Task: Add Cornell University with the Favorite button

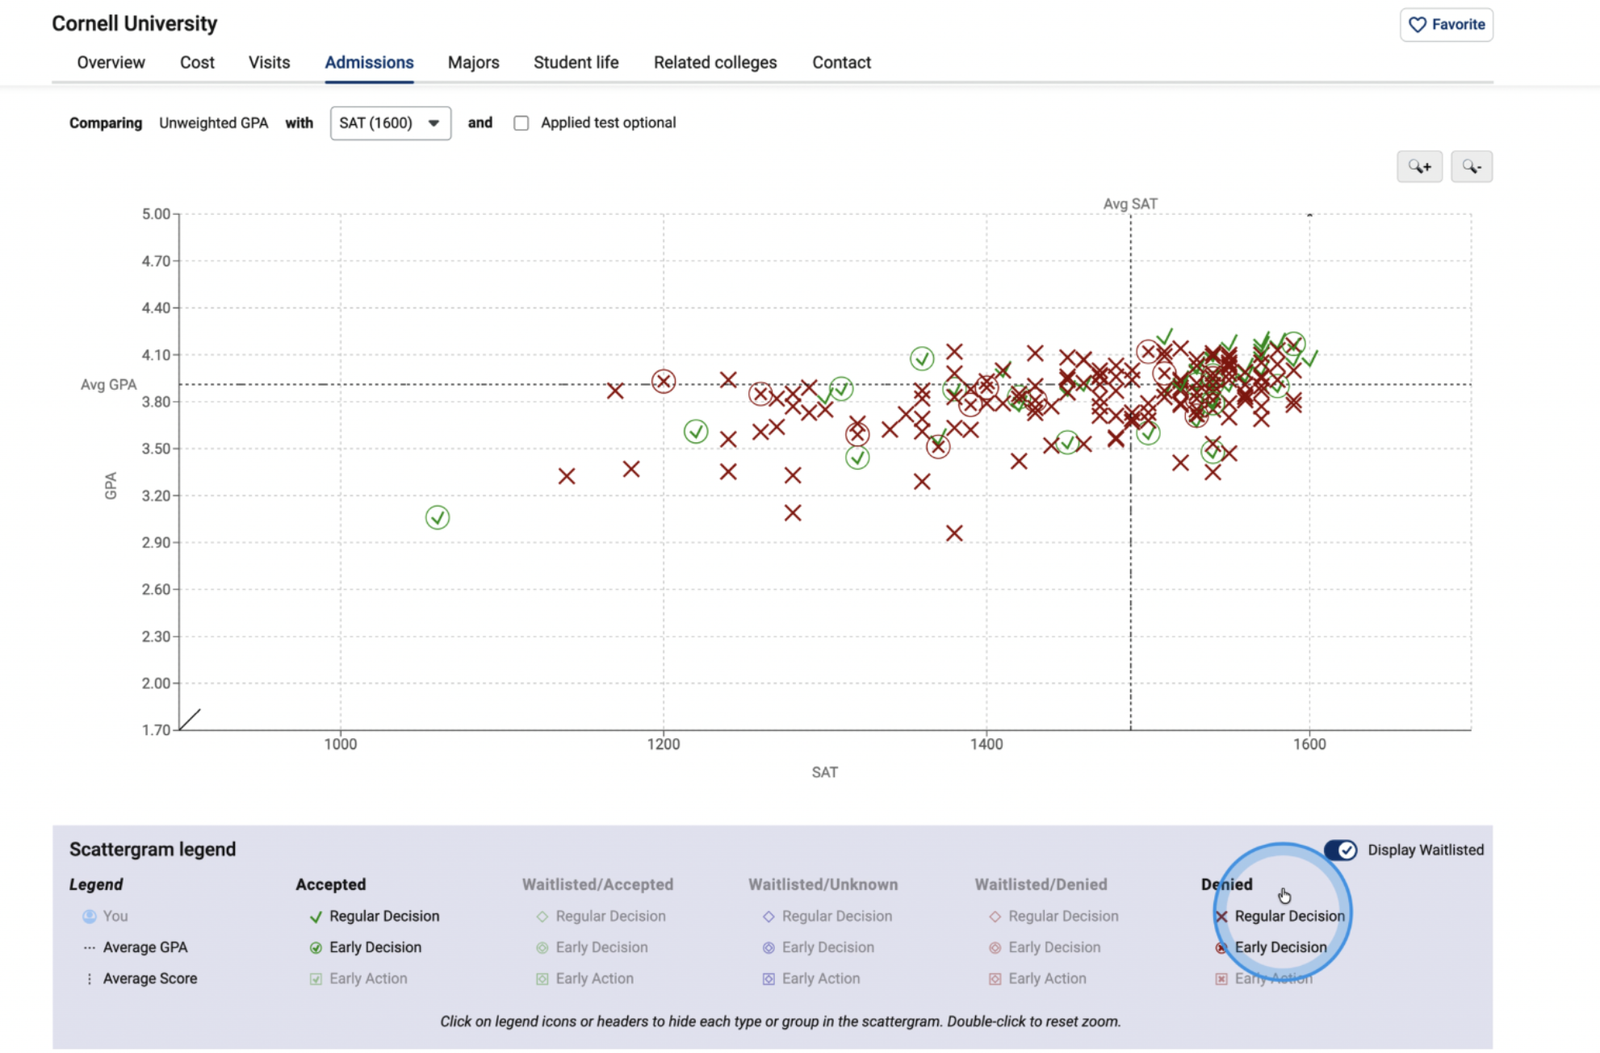Action: (1446, 24)
